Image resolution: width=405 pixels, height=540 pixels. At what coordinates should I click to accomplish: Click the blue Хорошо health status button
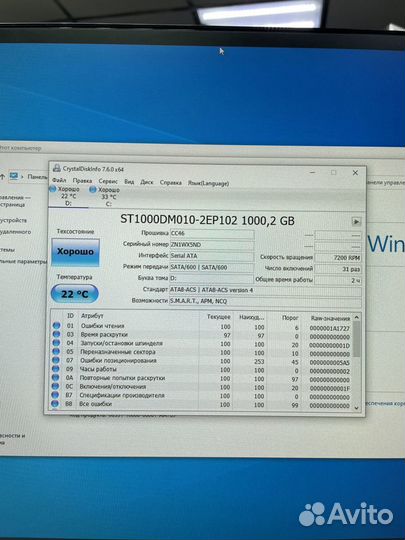click(75, 252)
